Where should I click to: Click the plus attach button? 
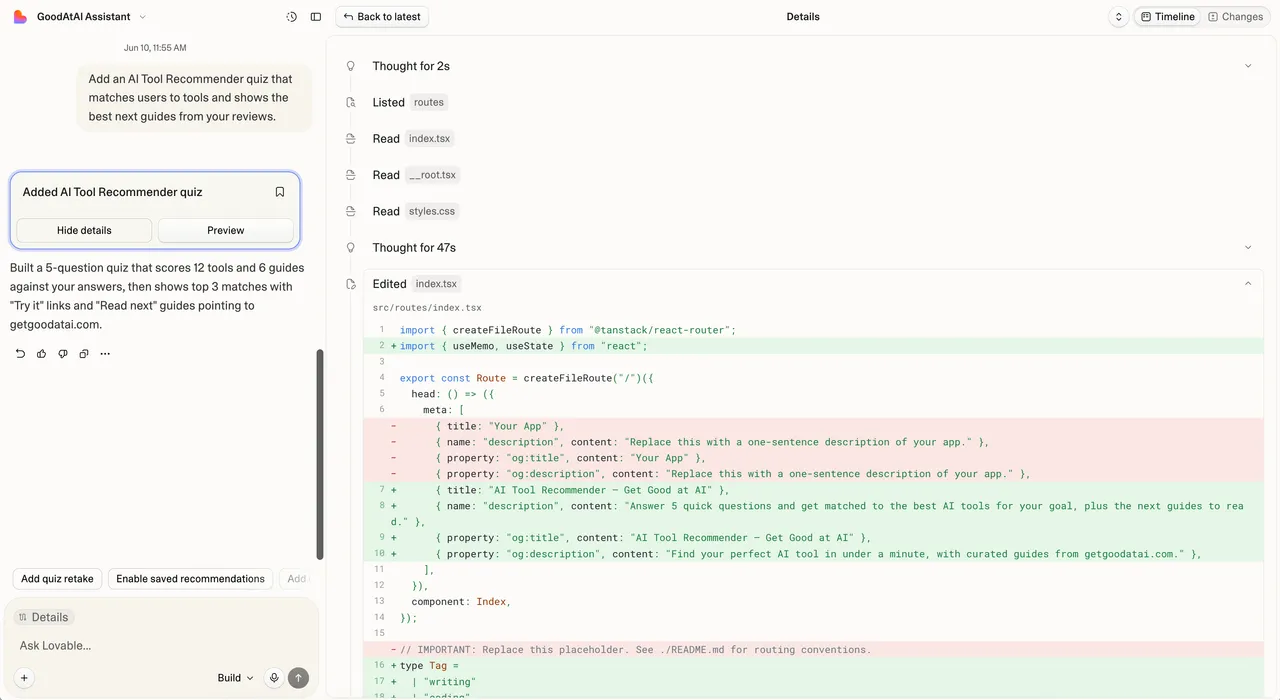click(25, 678)
